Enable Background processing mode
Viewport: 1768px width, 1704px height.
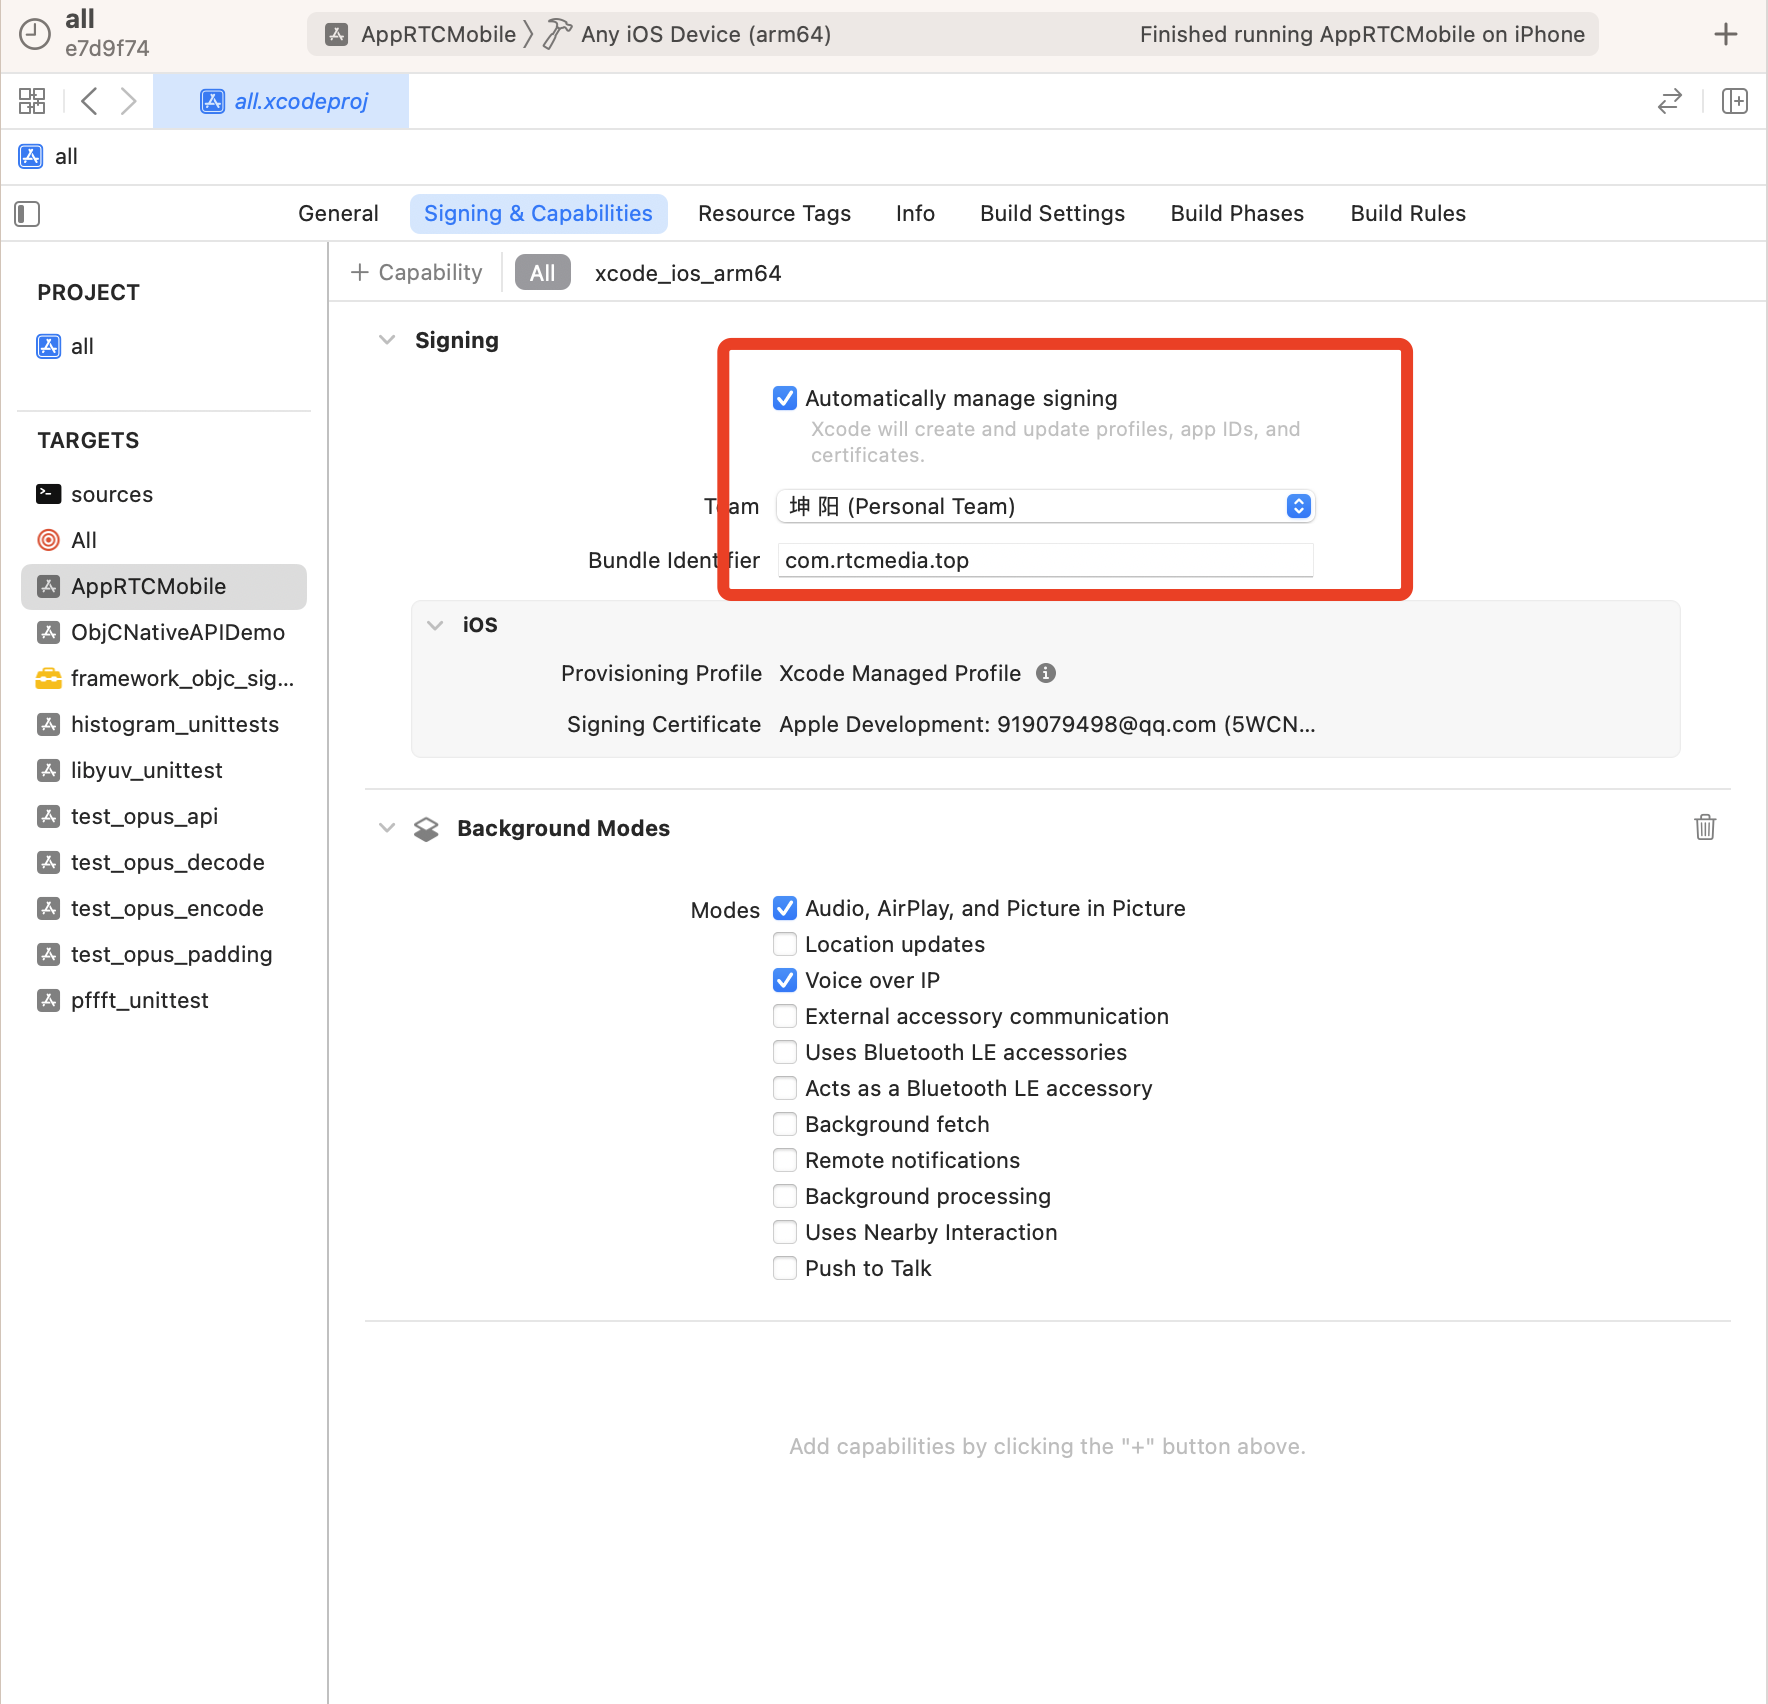tap(785, 1196)
